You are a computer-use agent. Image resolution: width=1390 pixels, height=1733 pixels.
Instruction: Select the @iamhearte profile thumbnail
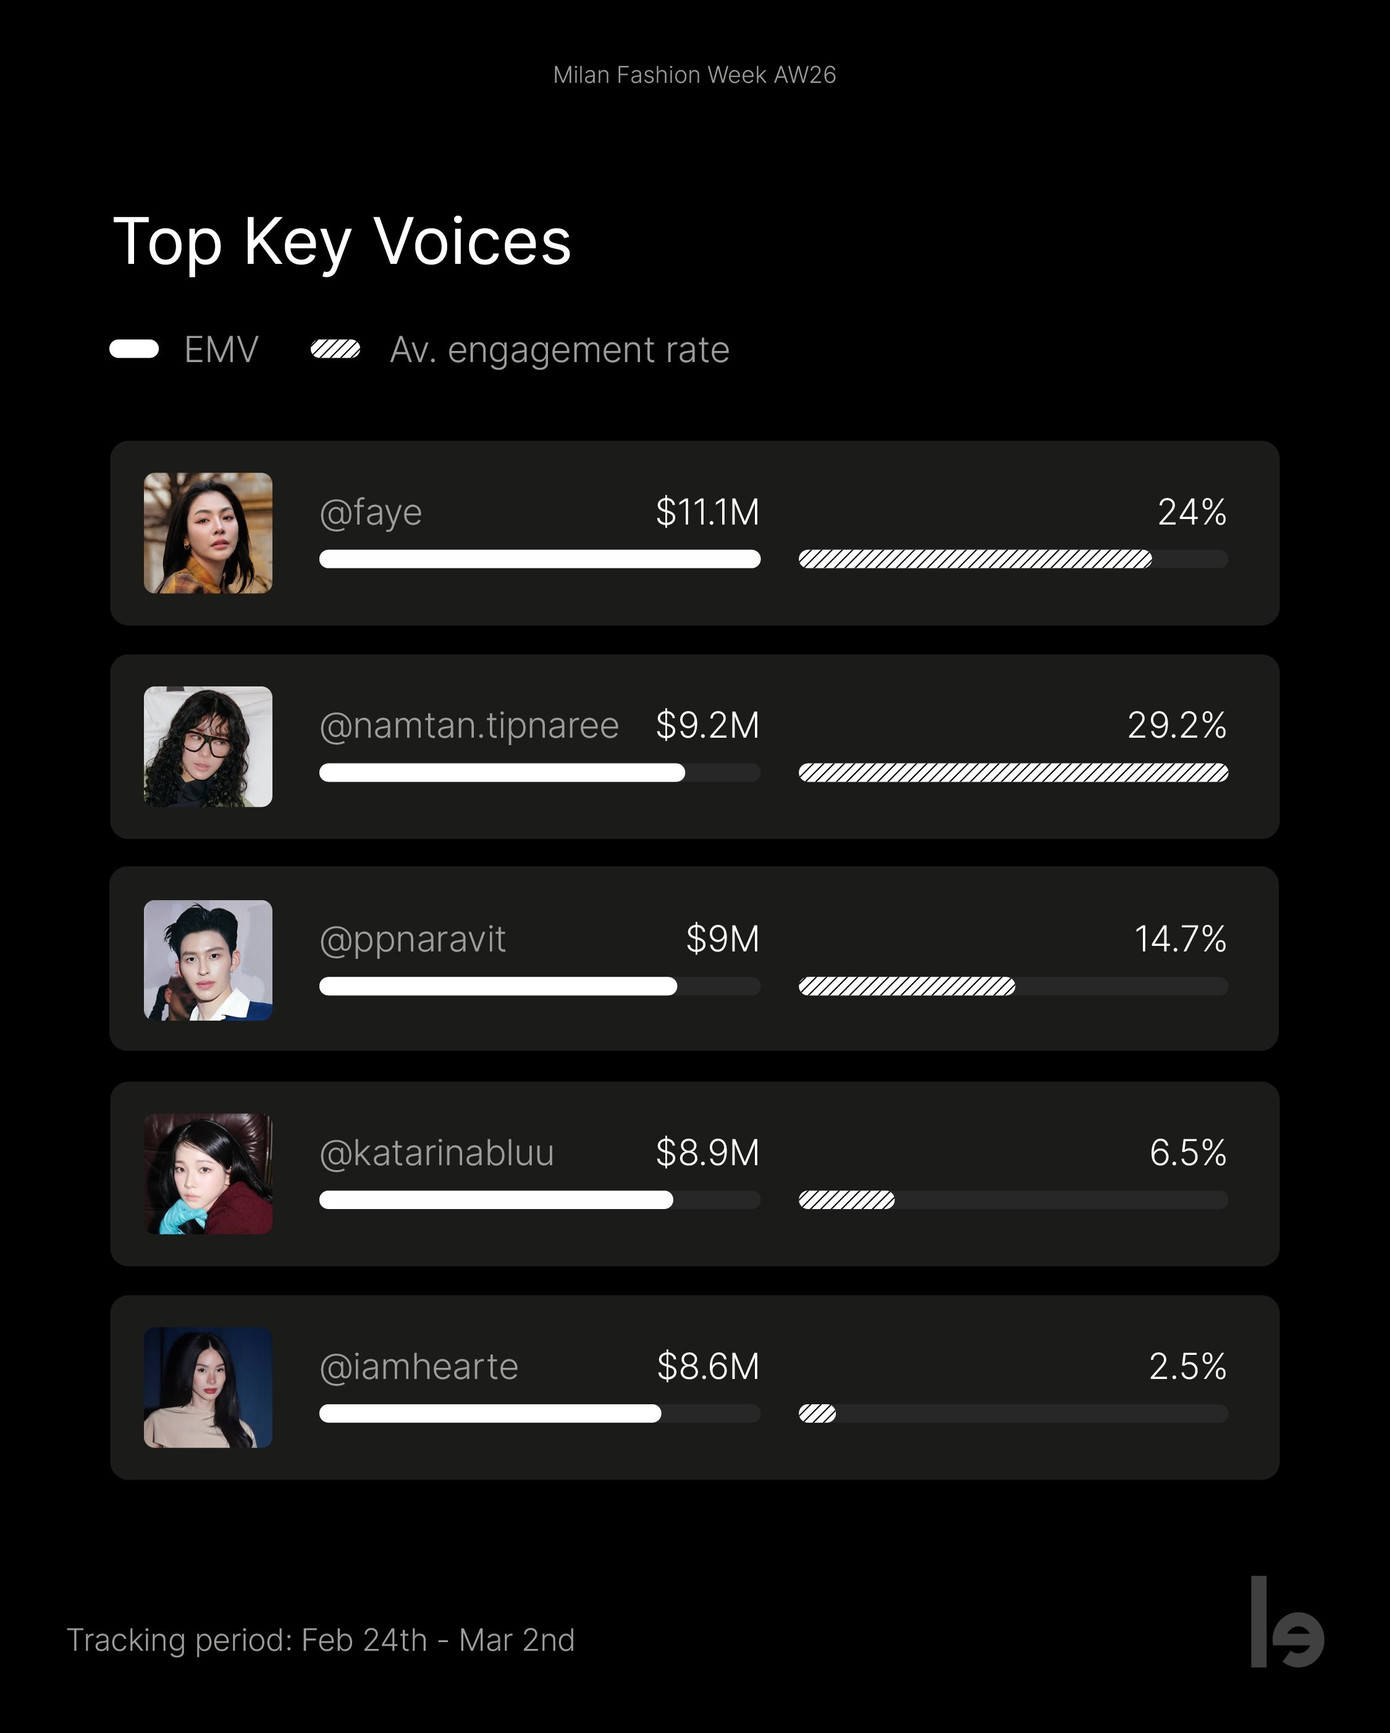click(x=208, y=1387)
